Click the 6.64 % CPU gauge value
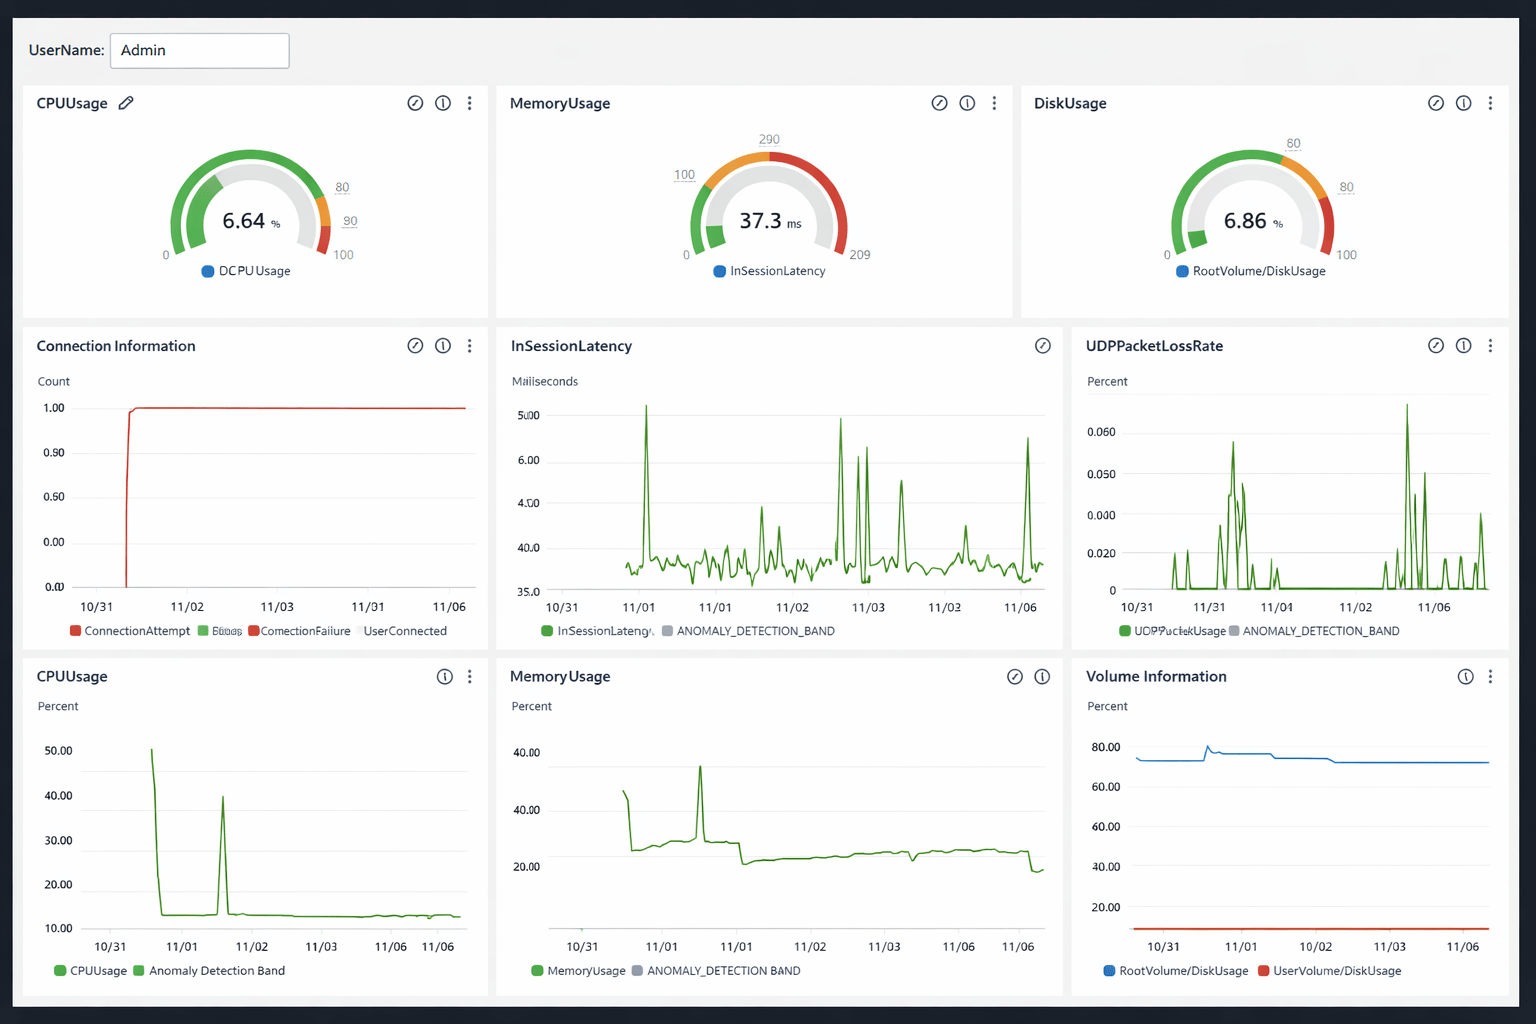This screenshot has height=1024, width=1536. coord(251,221)
